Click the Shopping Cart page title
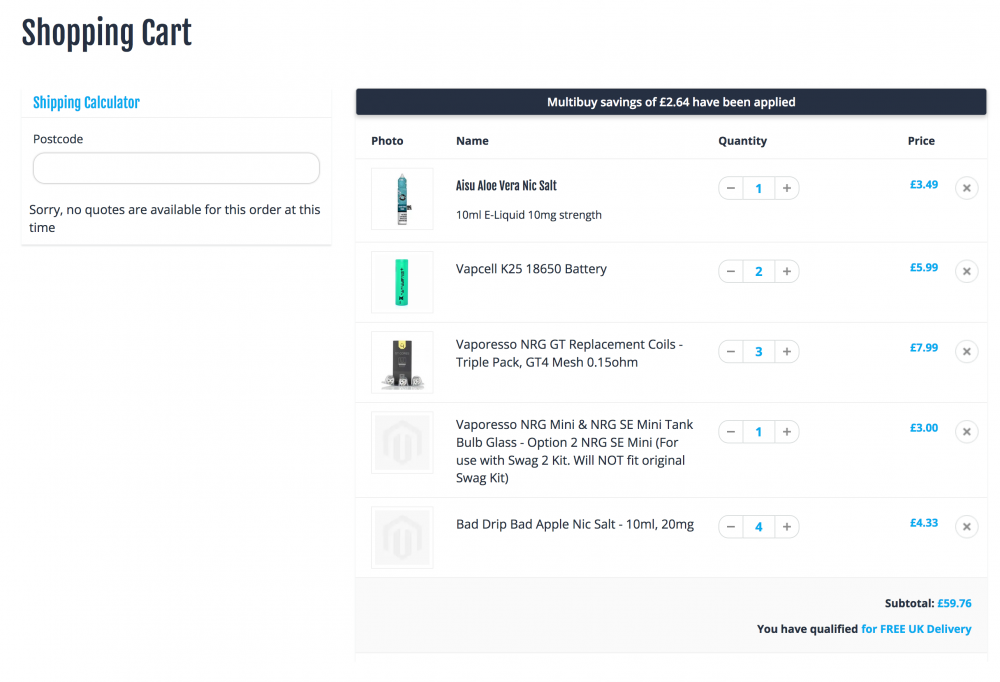Image resolution: width=1000 pixels, height=682 pixels. [x=107, y=33]
